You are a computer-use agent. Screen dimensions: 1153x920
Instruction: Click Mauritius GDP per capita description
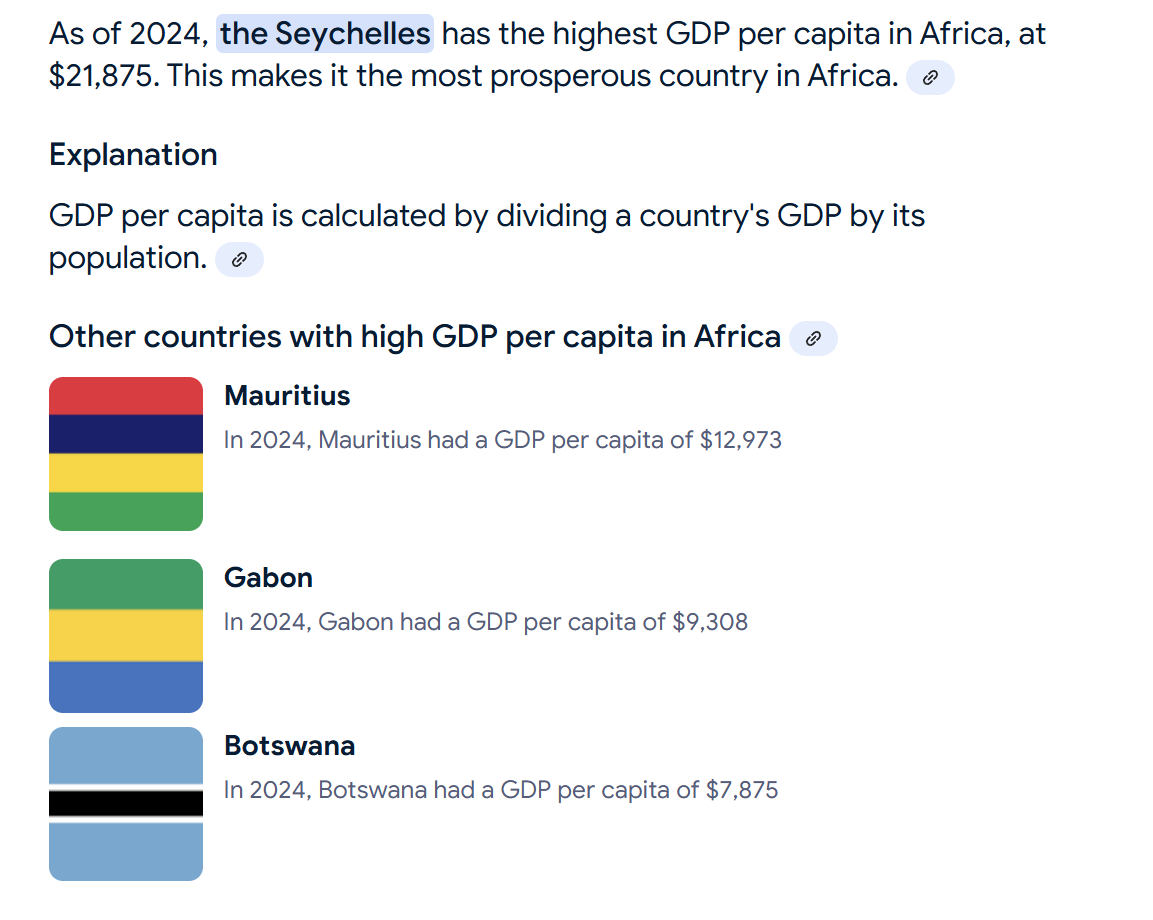(x=502, y=440)
